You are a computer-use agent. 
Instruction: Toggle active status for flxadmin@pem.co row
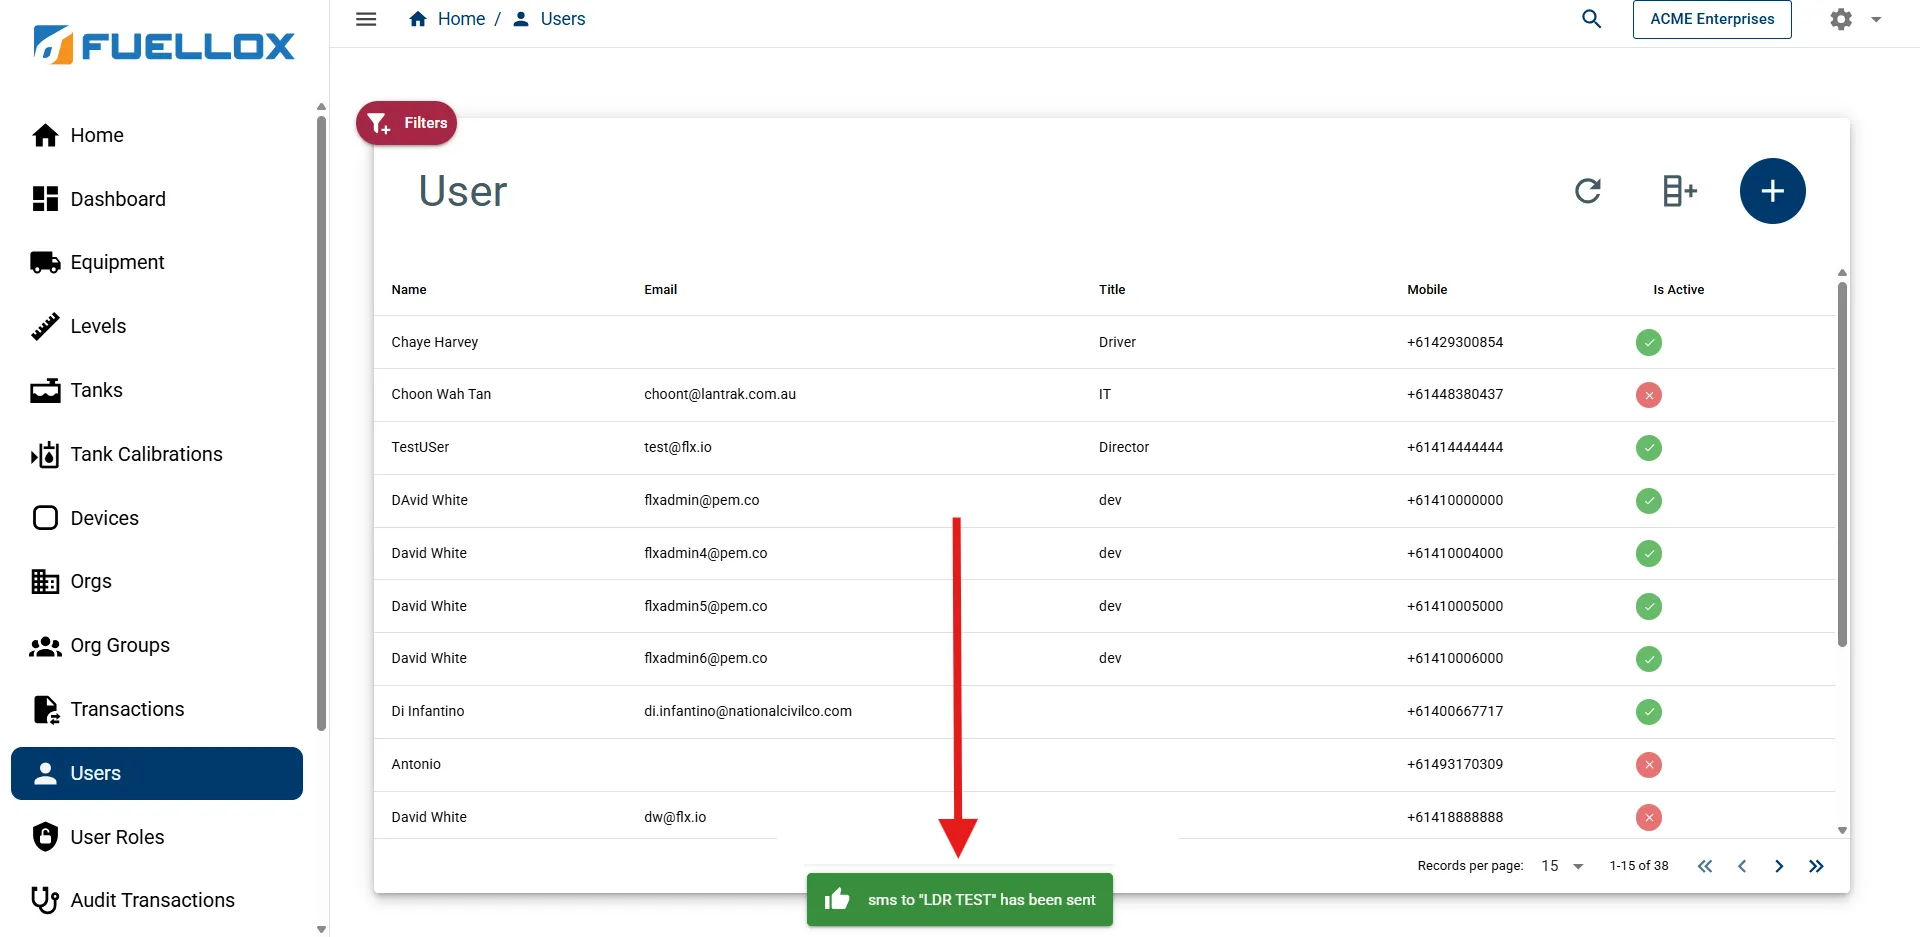click(x=1648, y=500)
